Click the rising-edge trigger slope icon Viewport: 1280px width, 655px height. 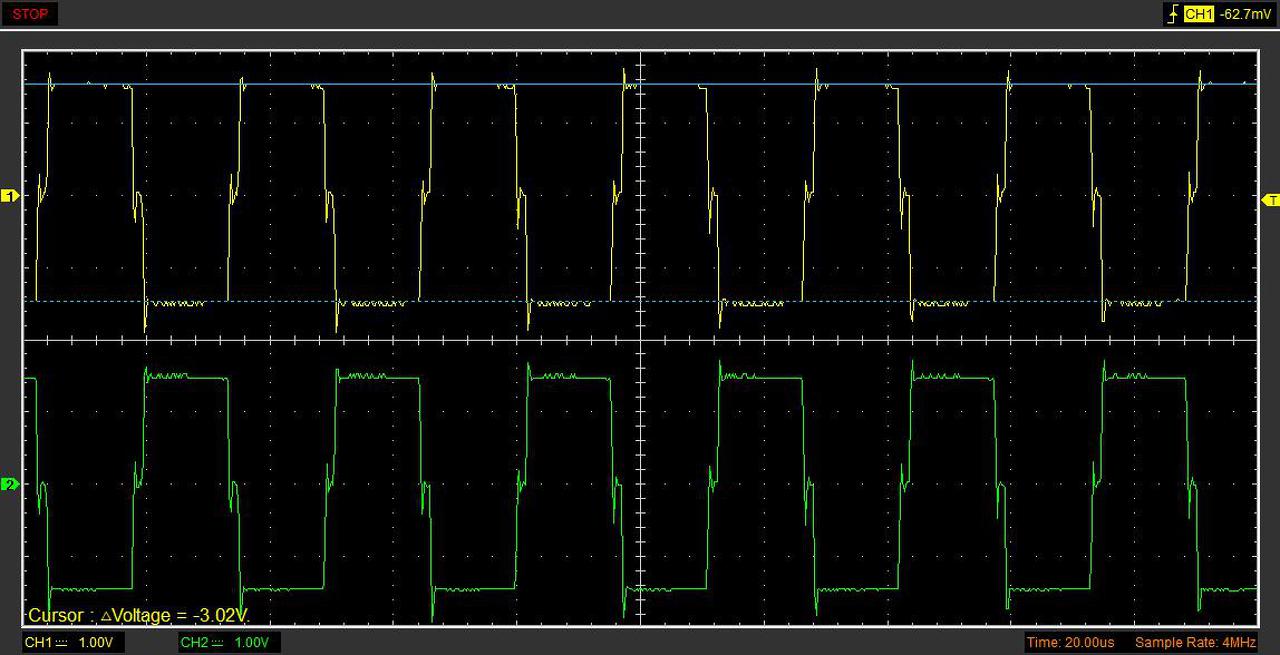pyautogui.click(x=1172, y=14)
